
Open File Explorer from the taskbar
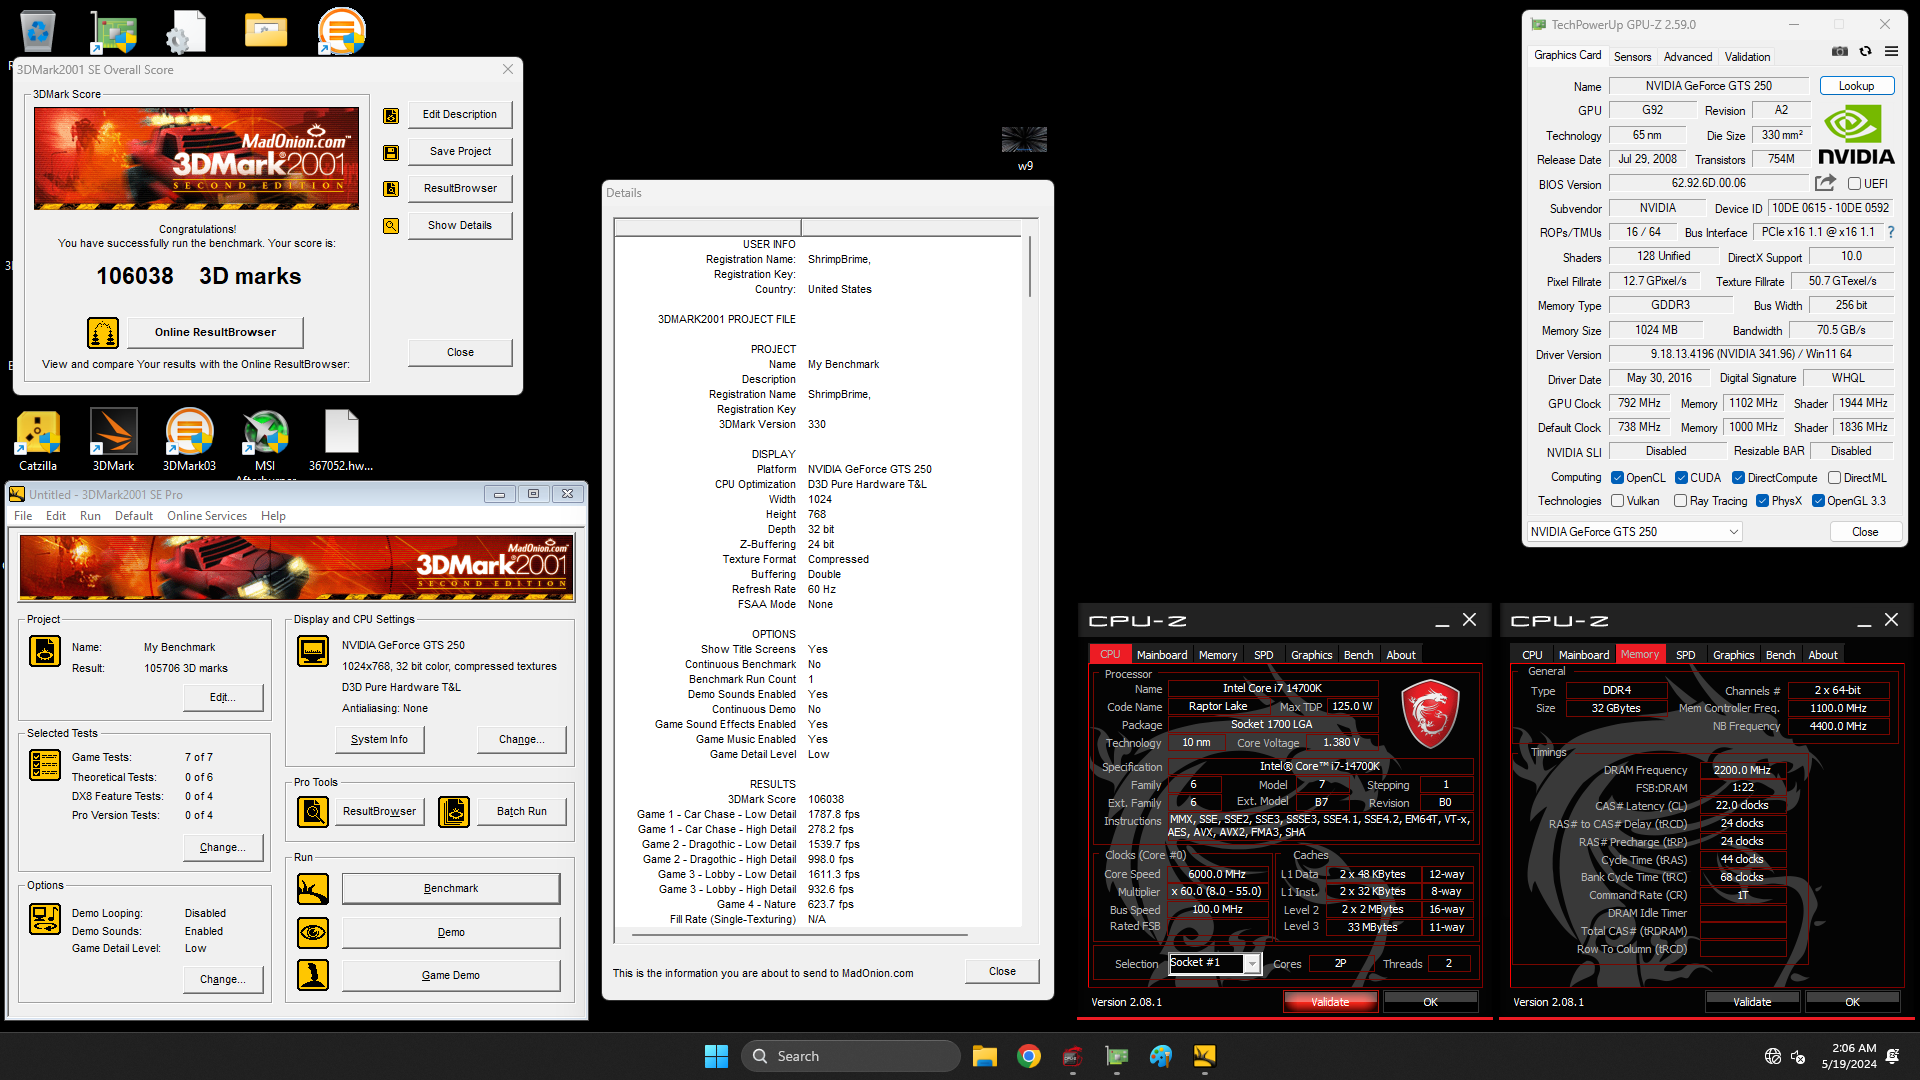tap(984, 1056)
